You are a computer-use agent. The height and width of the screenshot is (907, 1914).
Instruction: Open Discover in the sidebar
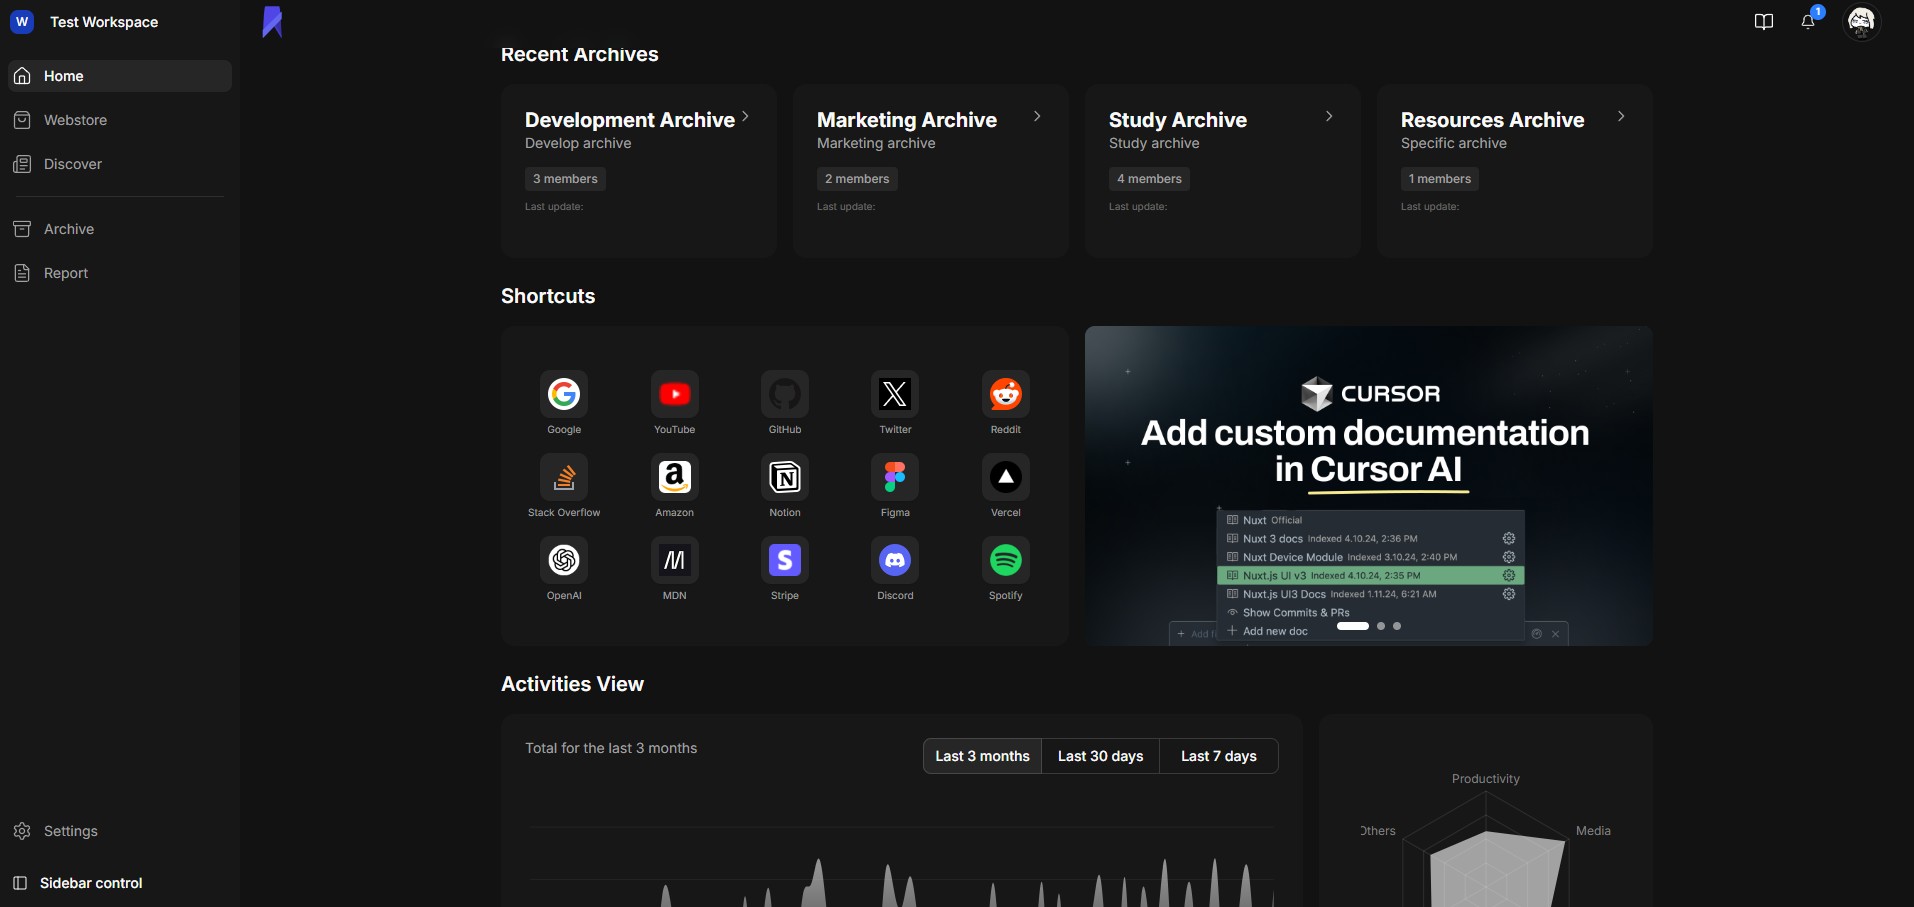point(73,164)
